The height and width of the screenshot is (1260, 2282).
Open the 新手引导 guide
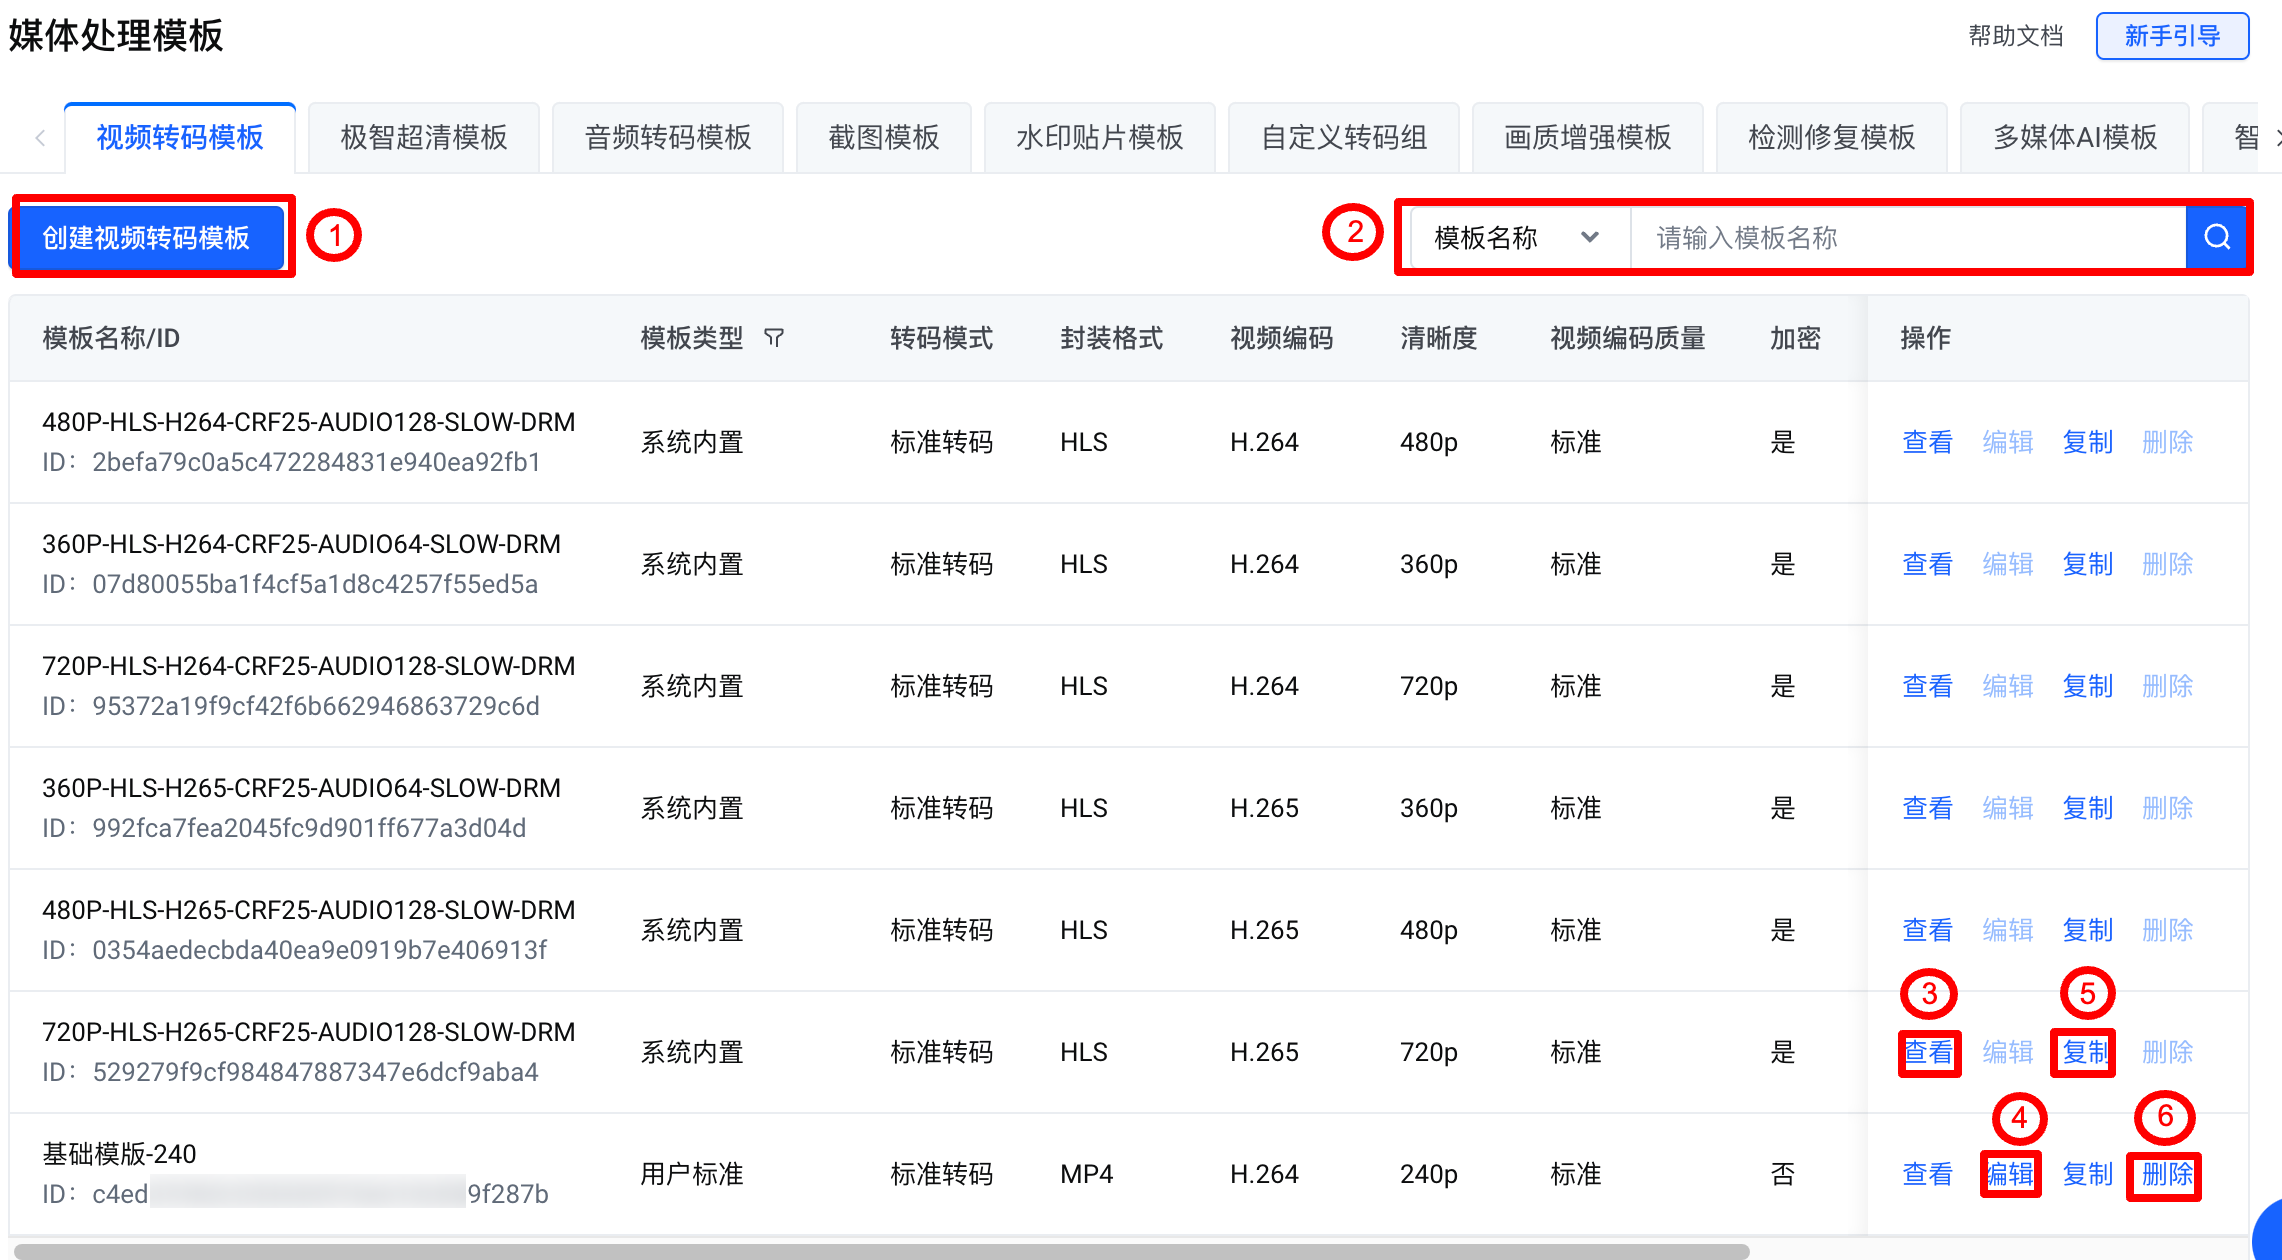[2172, 36]
